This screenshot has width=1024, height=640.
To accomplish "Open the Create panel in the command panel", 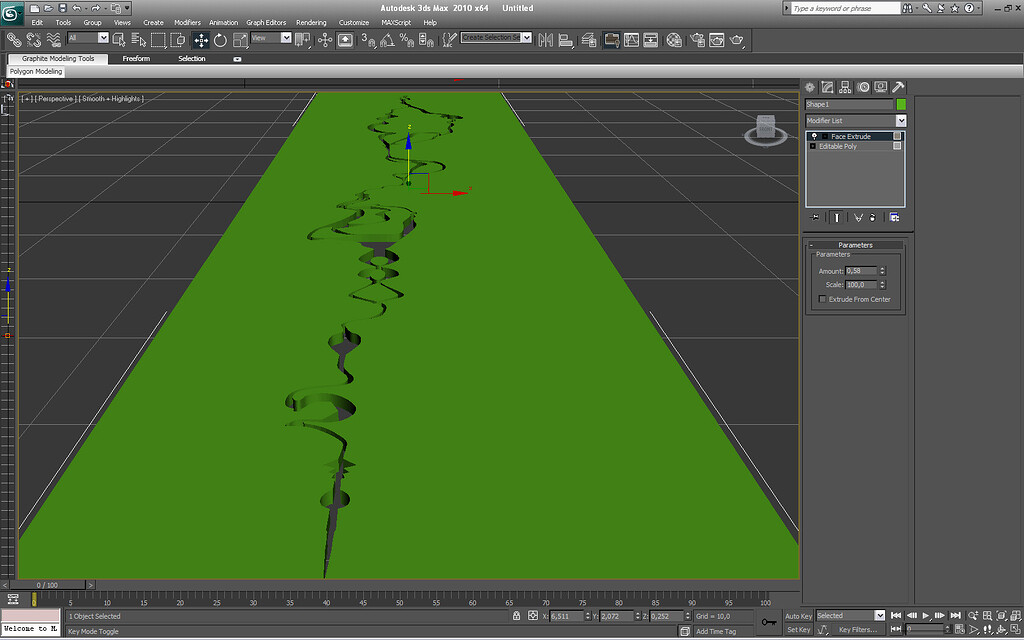I will (810, 87).
